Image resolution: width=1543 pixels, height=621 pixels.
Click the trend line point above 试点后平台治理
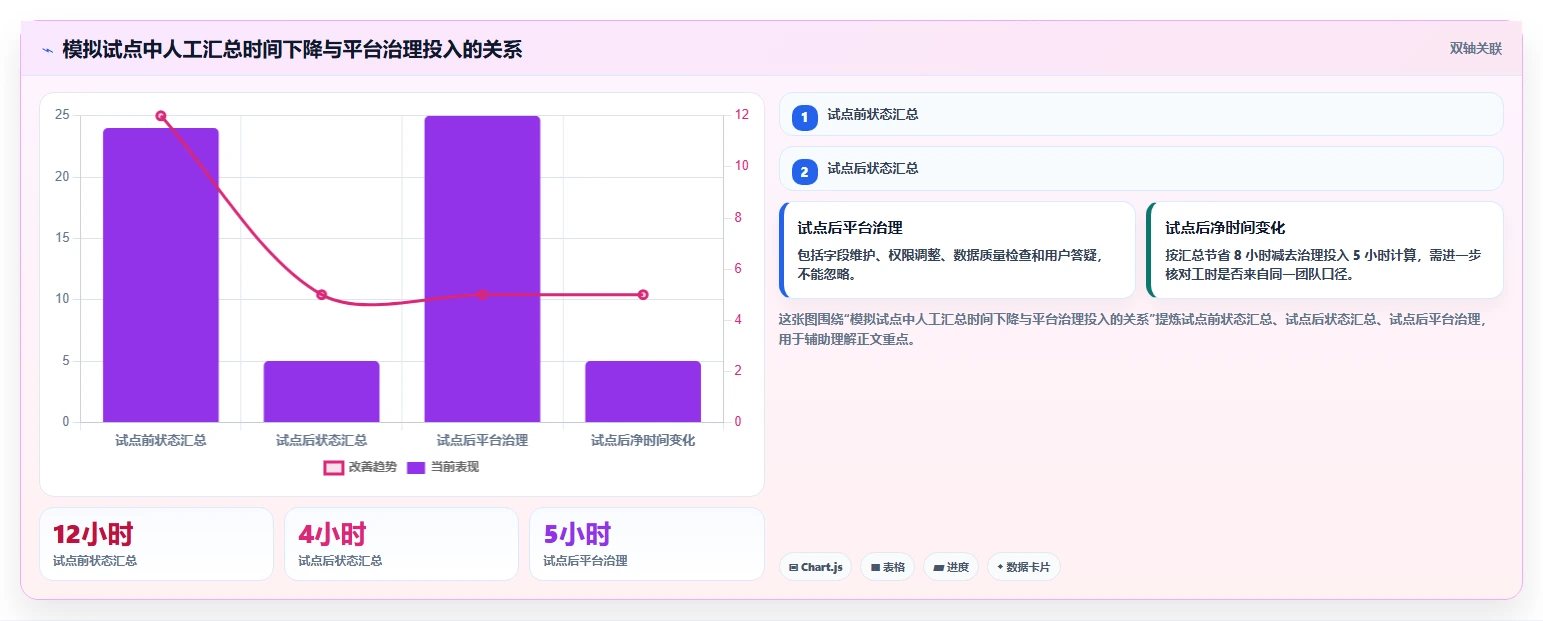(x=482, y=295)
